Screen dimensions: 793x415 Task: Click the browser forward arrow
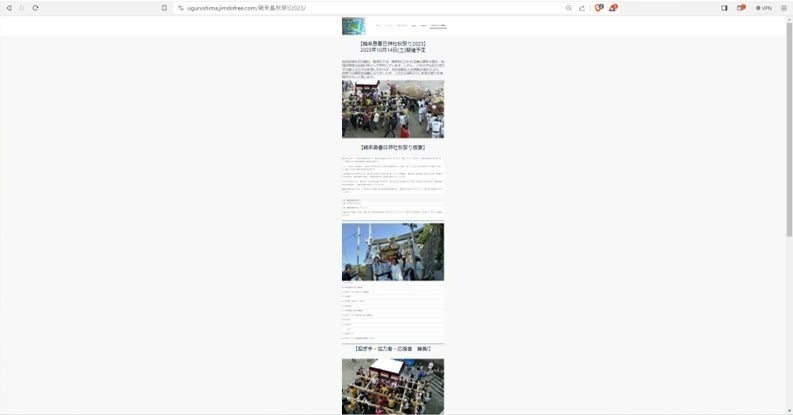(x=22, y=7)
